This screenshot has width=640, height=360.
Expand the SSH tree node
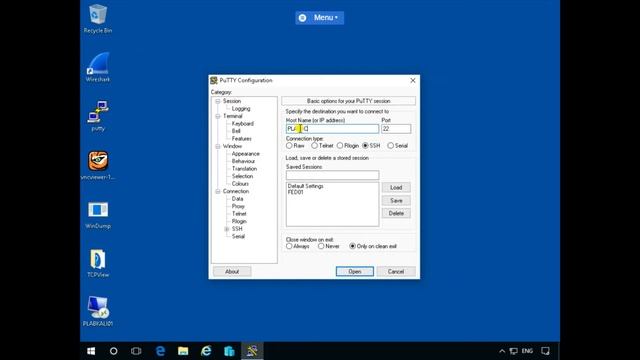point(227,229)
